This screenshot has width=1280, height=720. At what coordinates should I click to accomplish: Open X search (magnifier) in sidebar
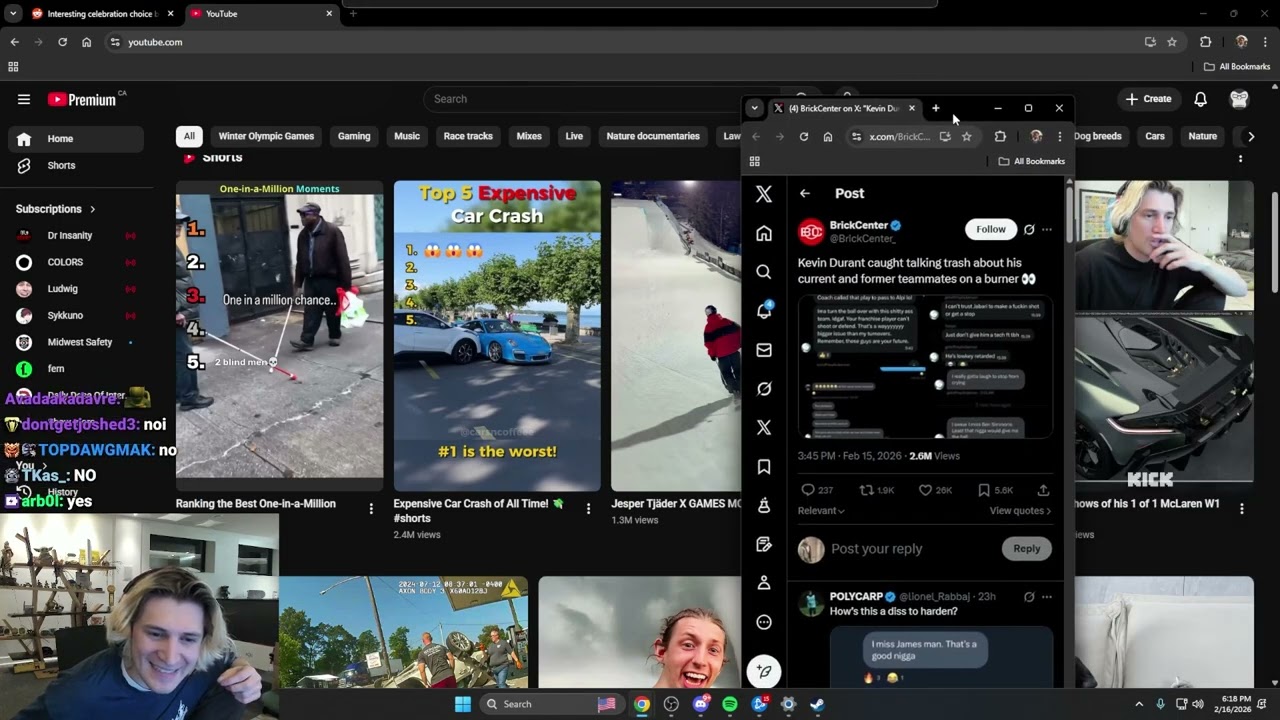(x=764, y=272)
